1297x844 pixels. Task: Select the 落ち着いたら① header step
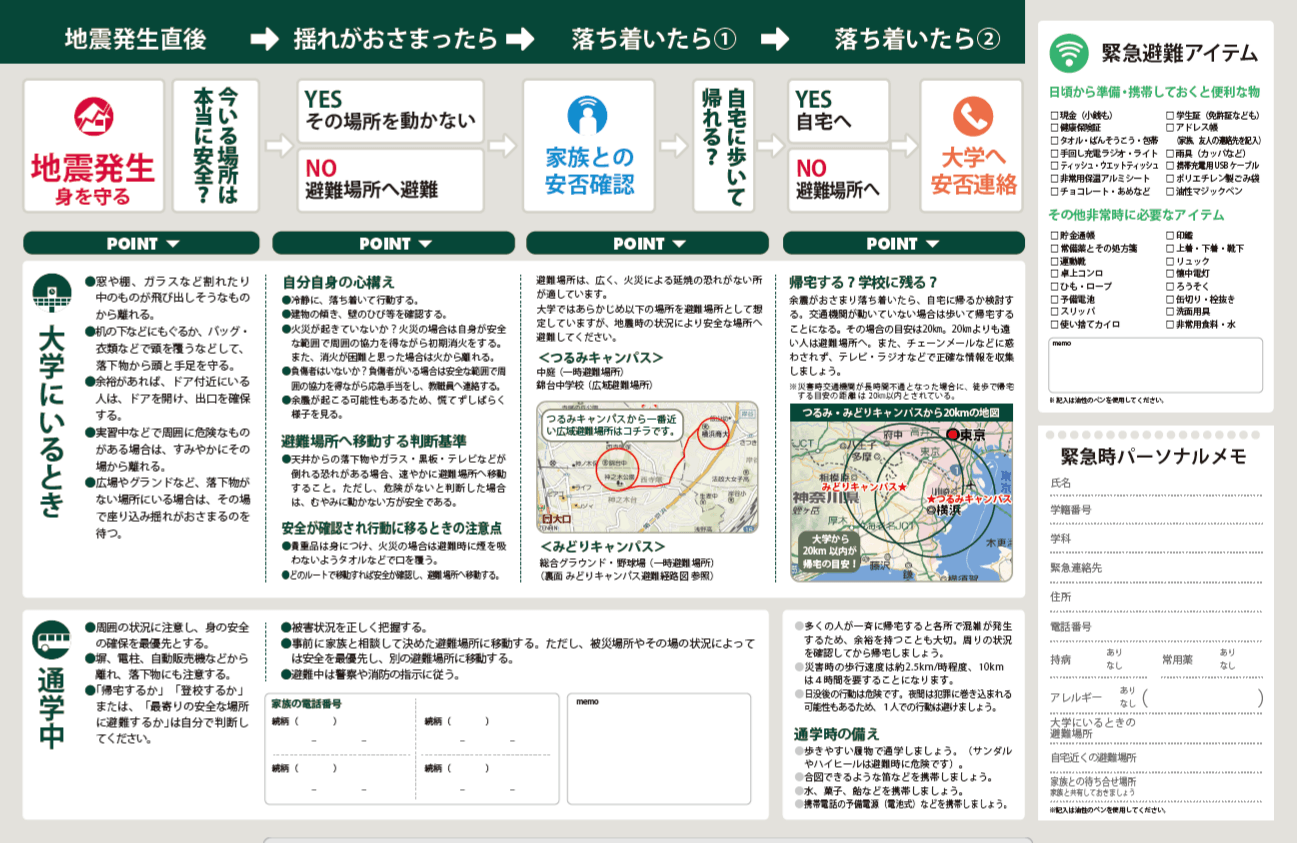click(654, 39)
